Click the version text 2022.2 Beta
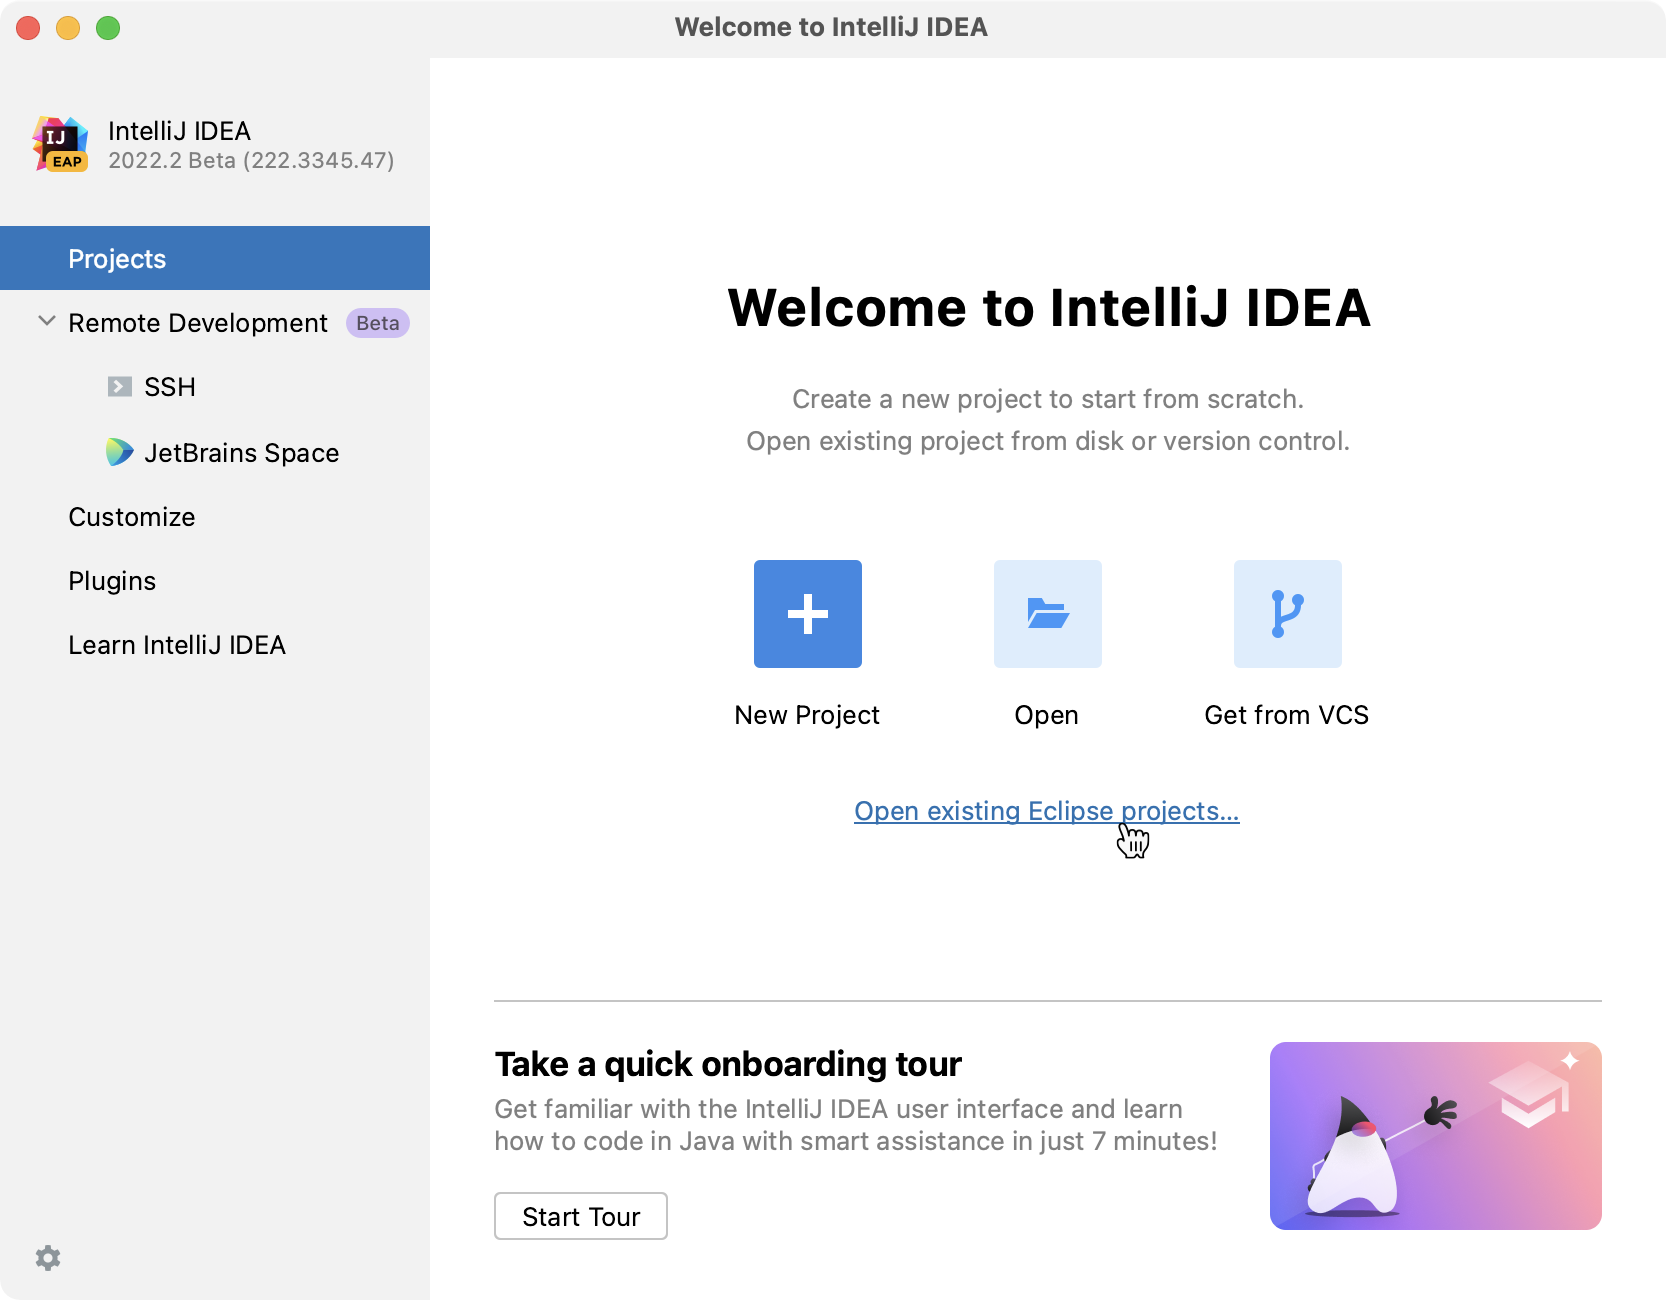 pos(251,161)
